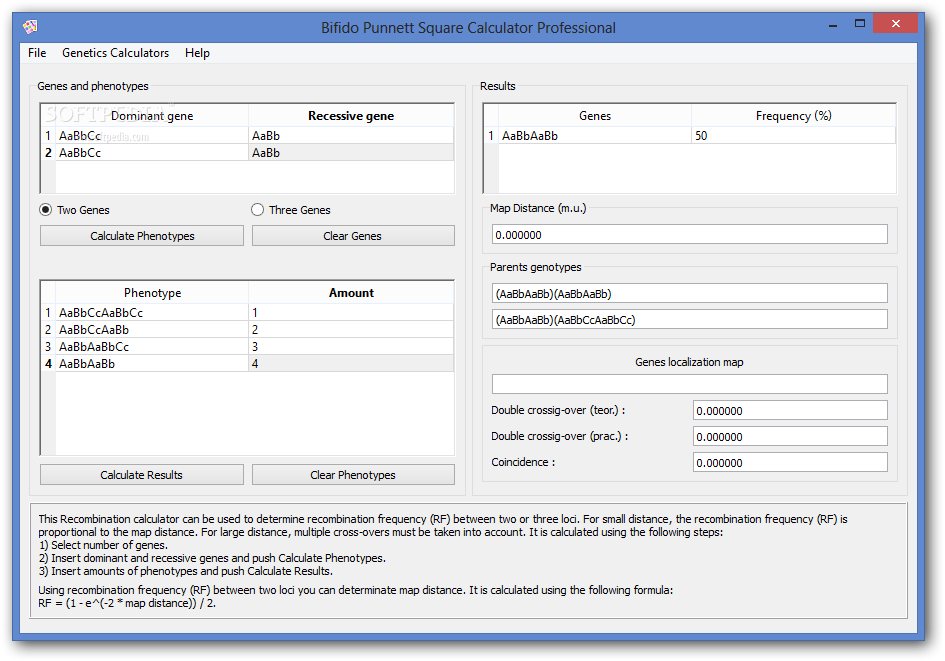This screenshot has width=945, height=661.
Task: Click the second Parents genotypes field with AaBbCcAaBbCc
Action: (689, 319)
